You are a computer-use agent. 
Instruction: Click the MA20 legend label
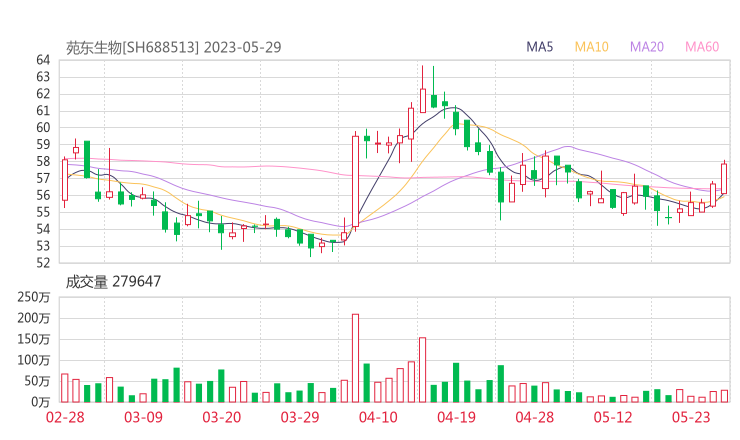click(647, 47)
